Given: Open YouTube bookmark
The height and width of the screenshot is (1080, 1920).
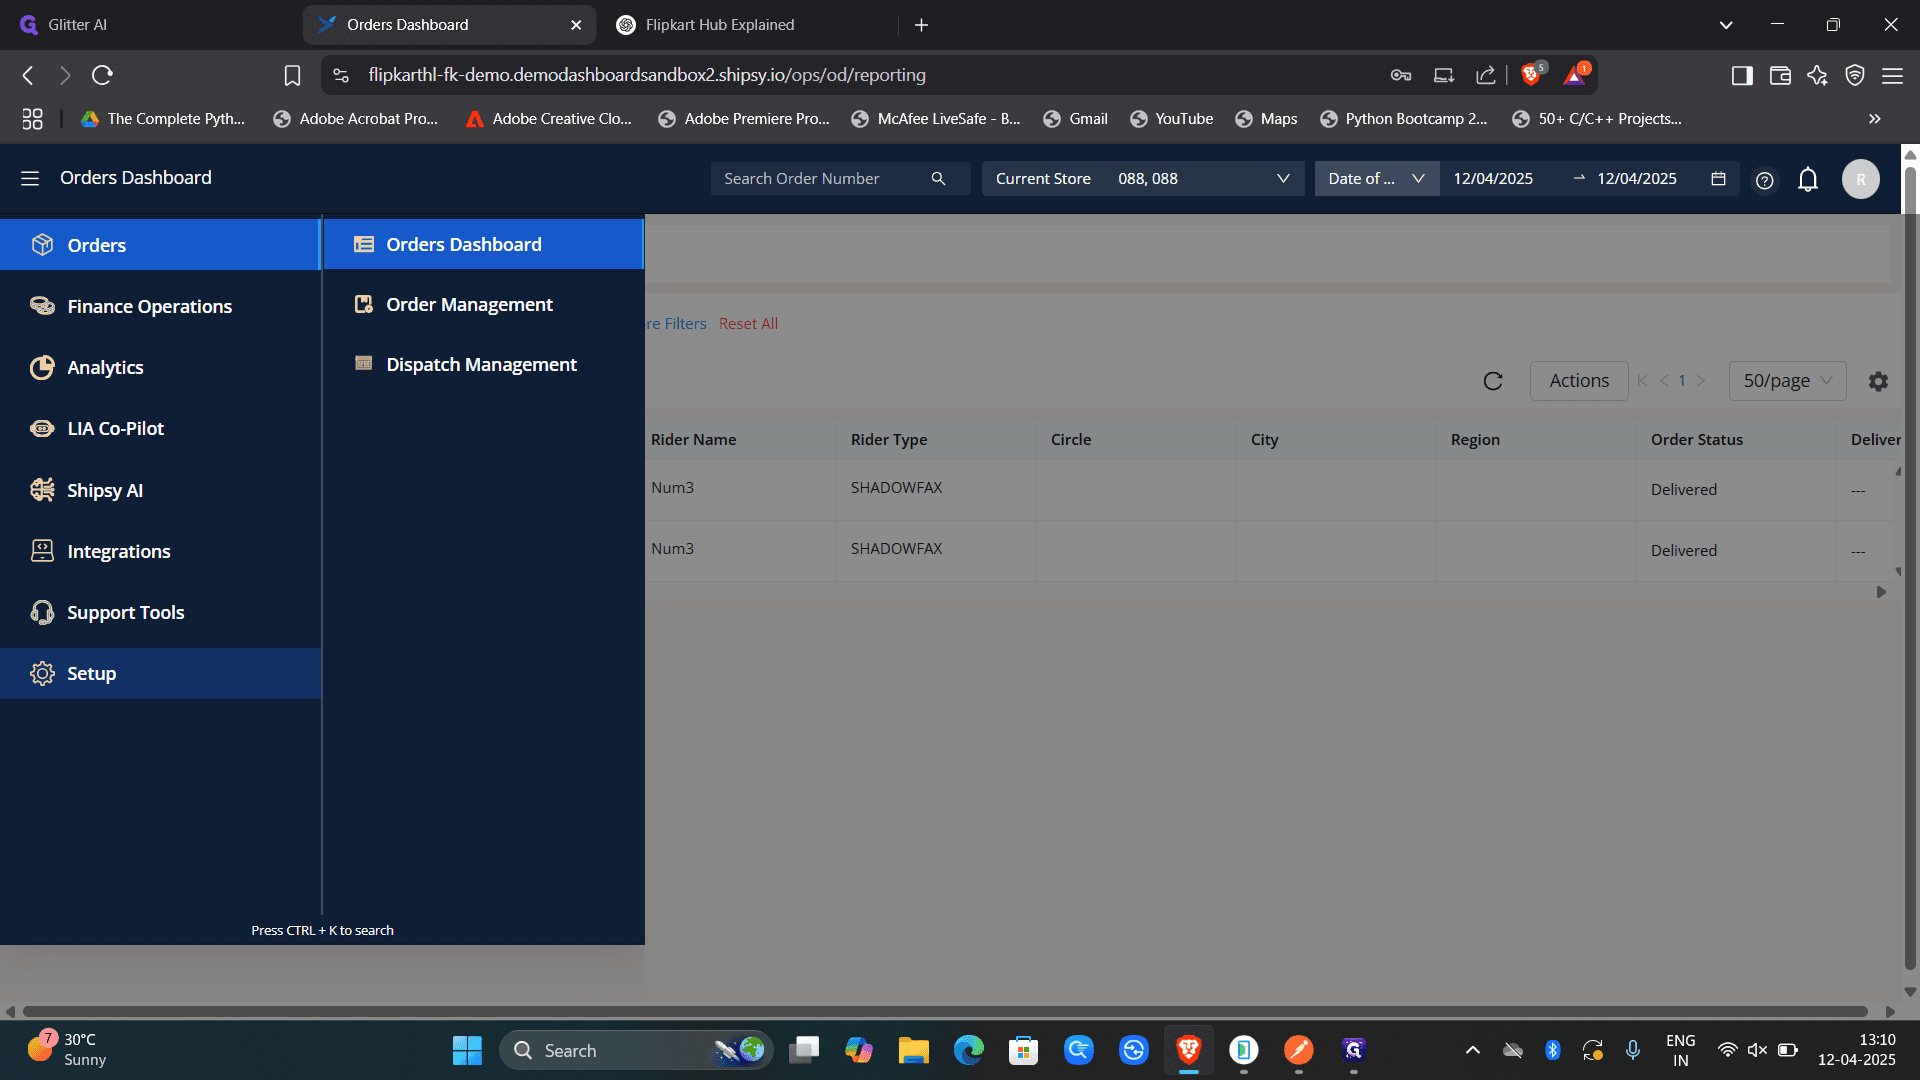Looking at the screenshot, I should [x=1171, y=118].
